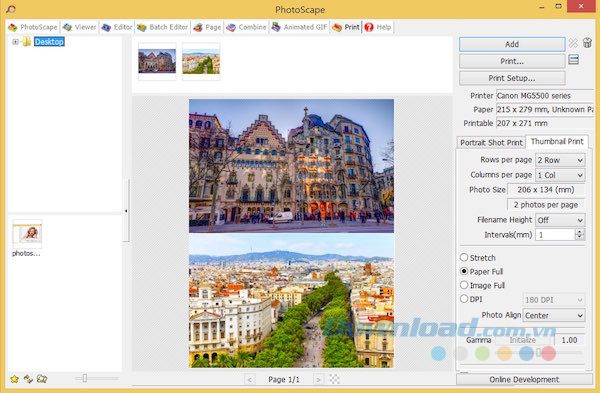Screen dimensions: 600x393
Task: Open the Animated GIF tab
Action: coord(299,27)
